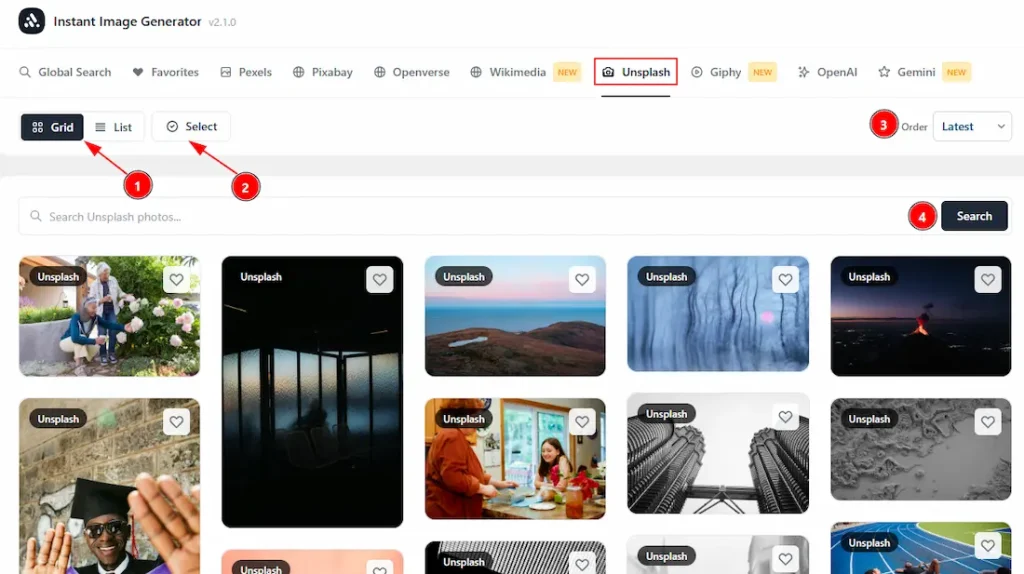Favorite the gray textured aerial photo
This screenshot has width=1024, height=574.
pyautogui.click(x=987, y=422)
